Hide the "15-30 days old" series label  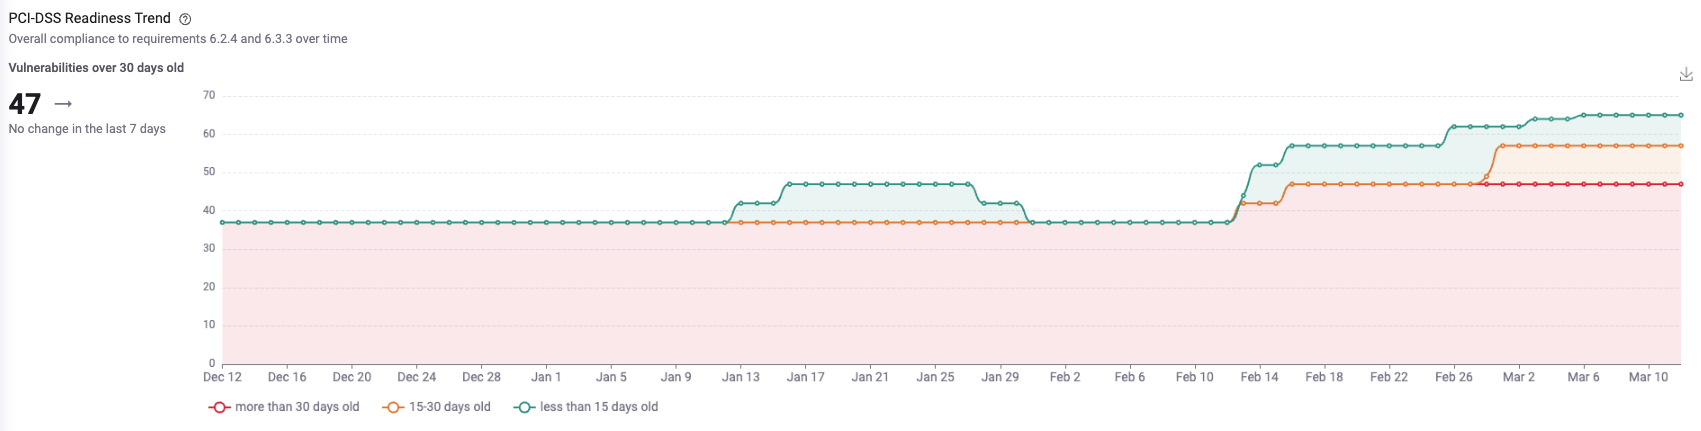450,407
